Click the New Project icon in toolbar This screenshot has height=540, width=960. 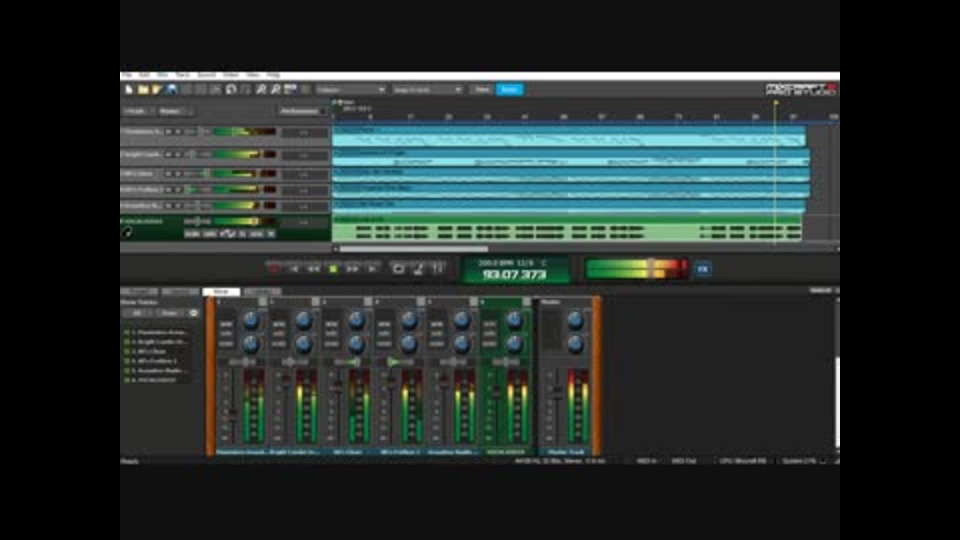point(129,89)
